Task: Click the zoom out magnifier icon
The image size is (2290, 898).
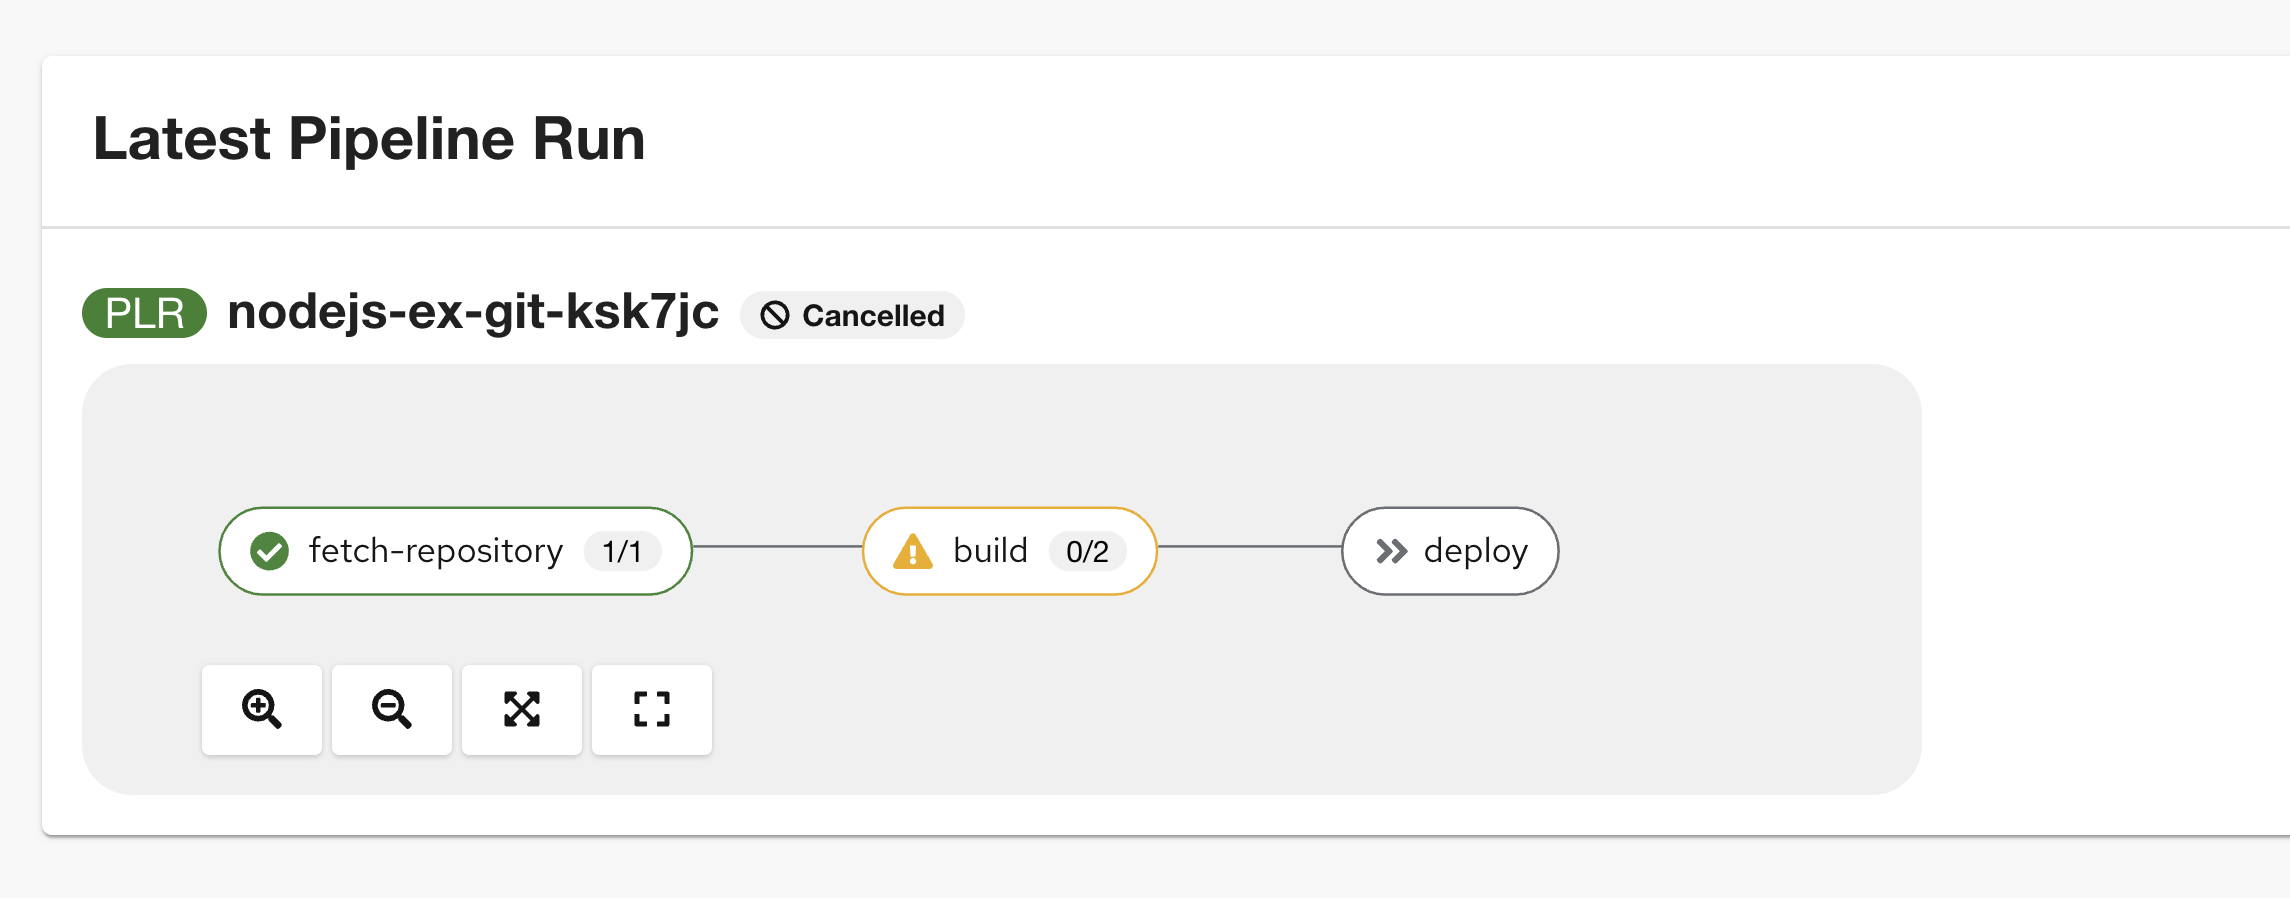Action: (x=391, y=710)
